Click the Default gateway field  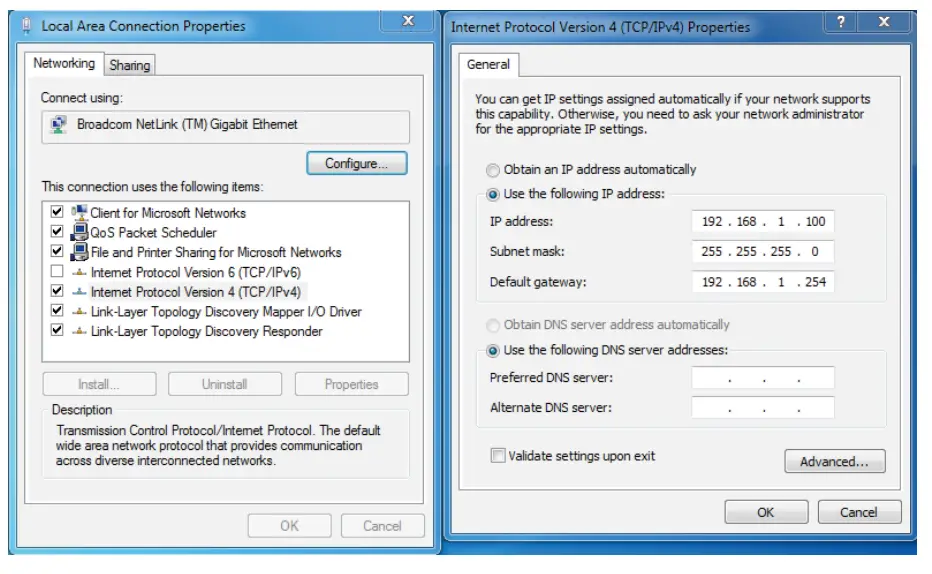click(763, 282)
